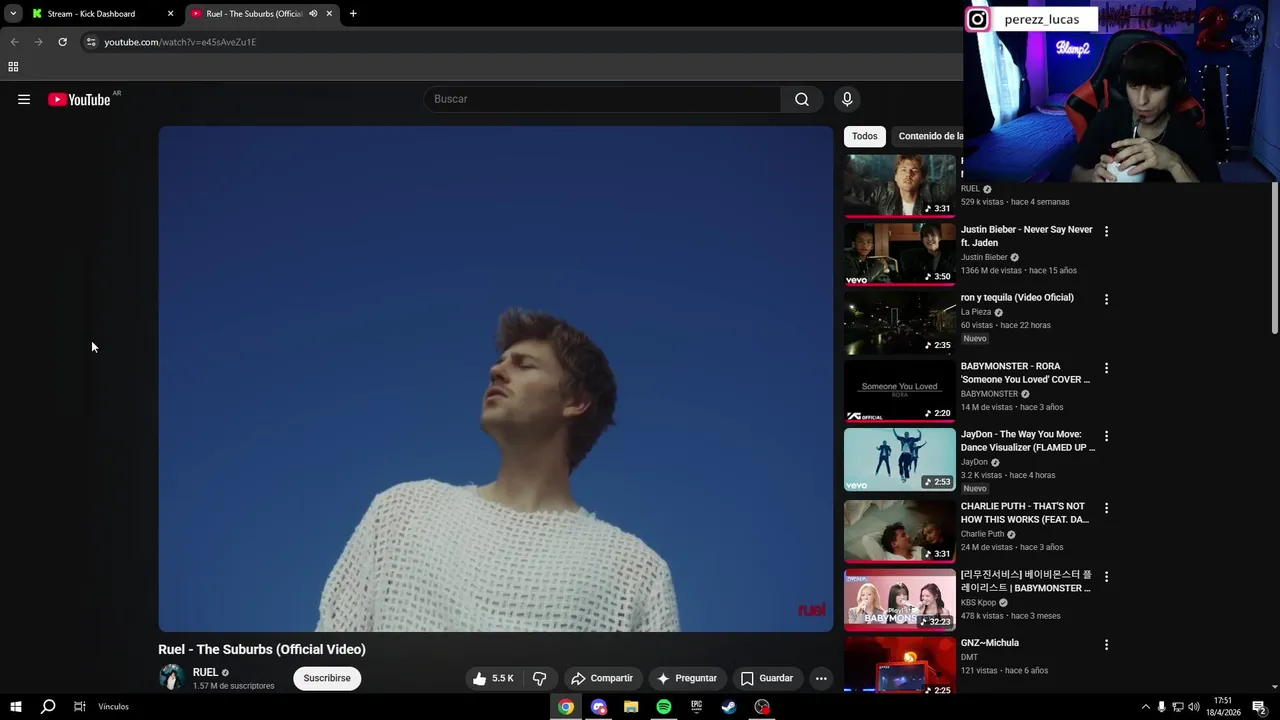Open options menu for ron y tequila video
The width and height of the screenshot is (1280, 720).
1106,299
